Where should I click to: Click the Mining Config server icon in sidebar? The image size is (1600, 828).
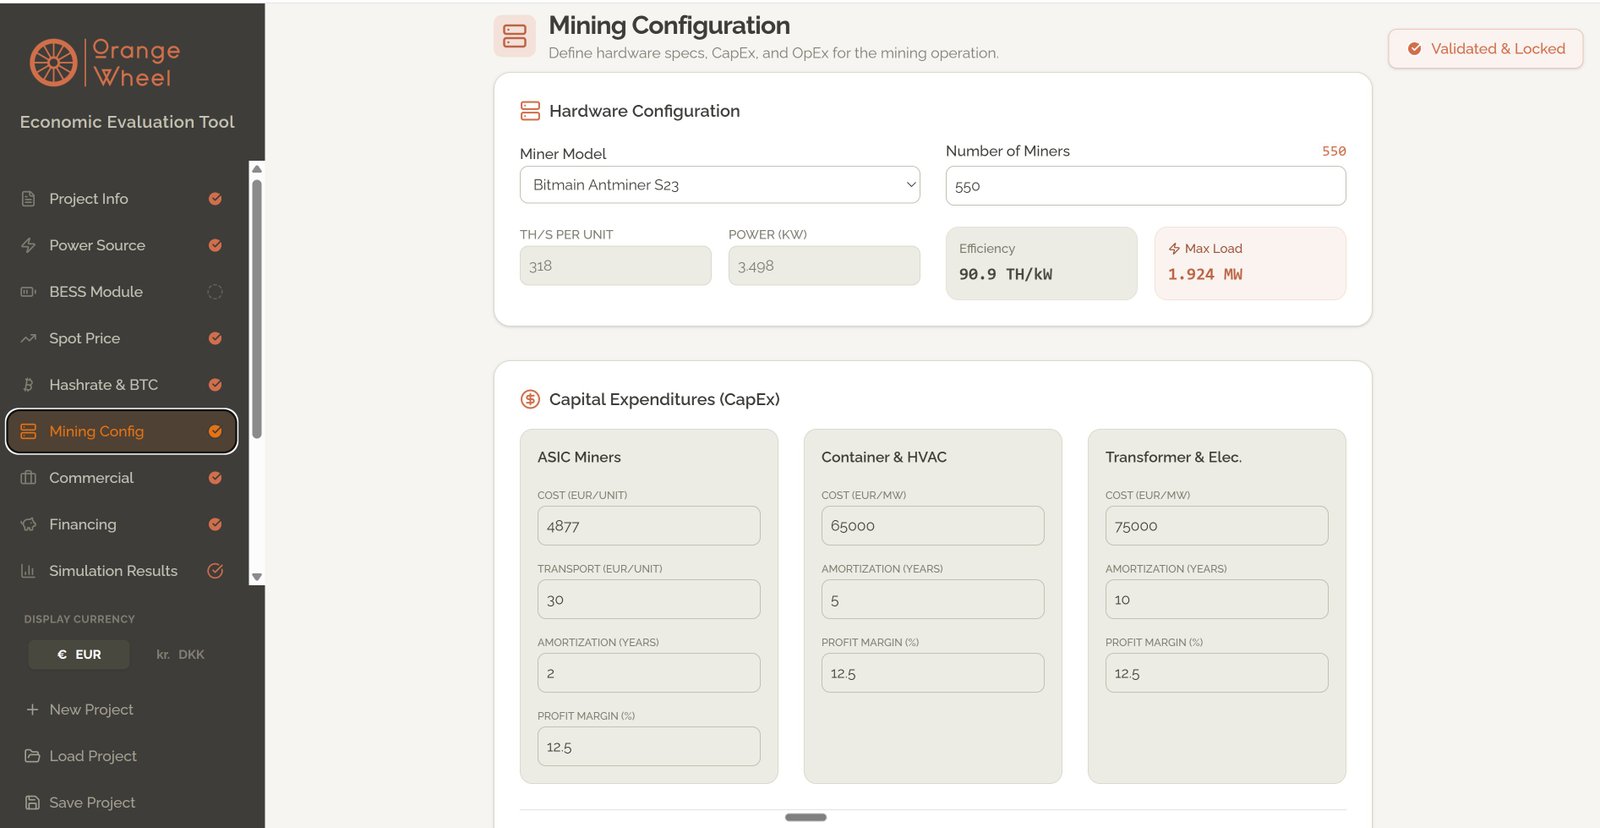28,431
